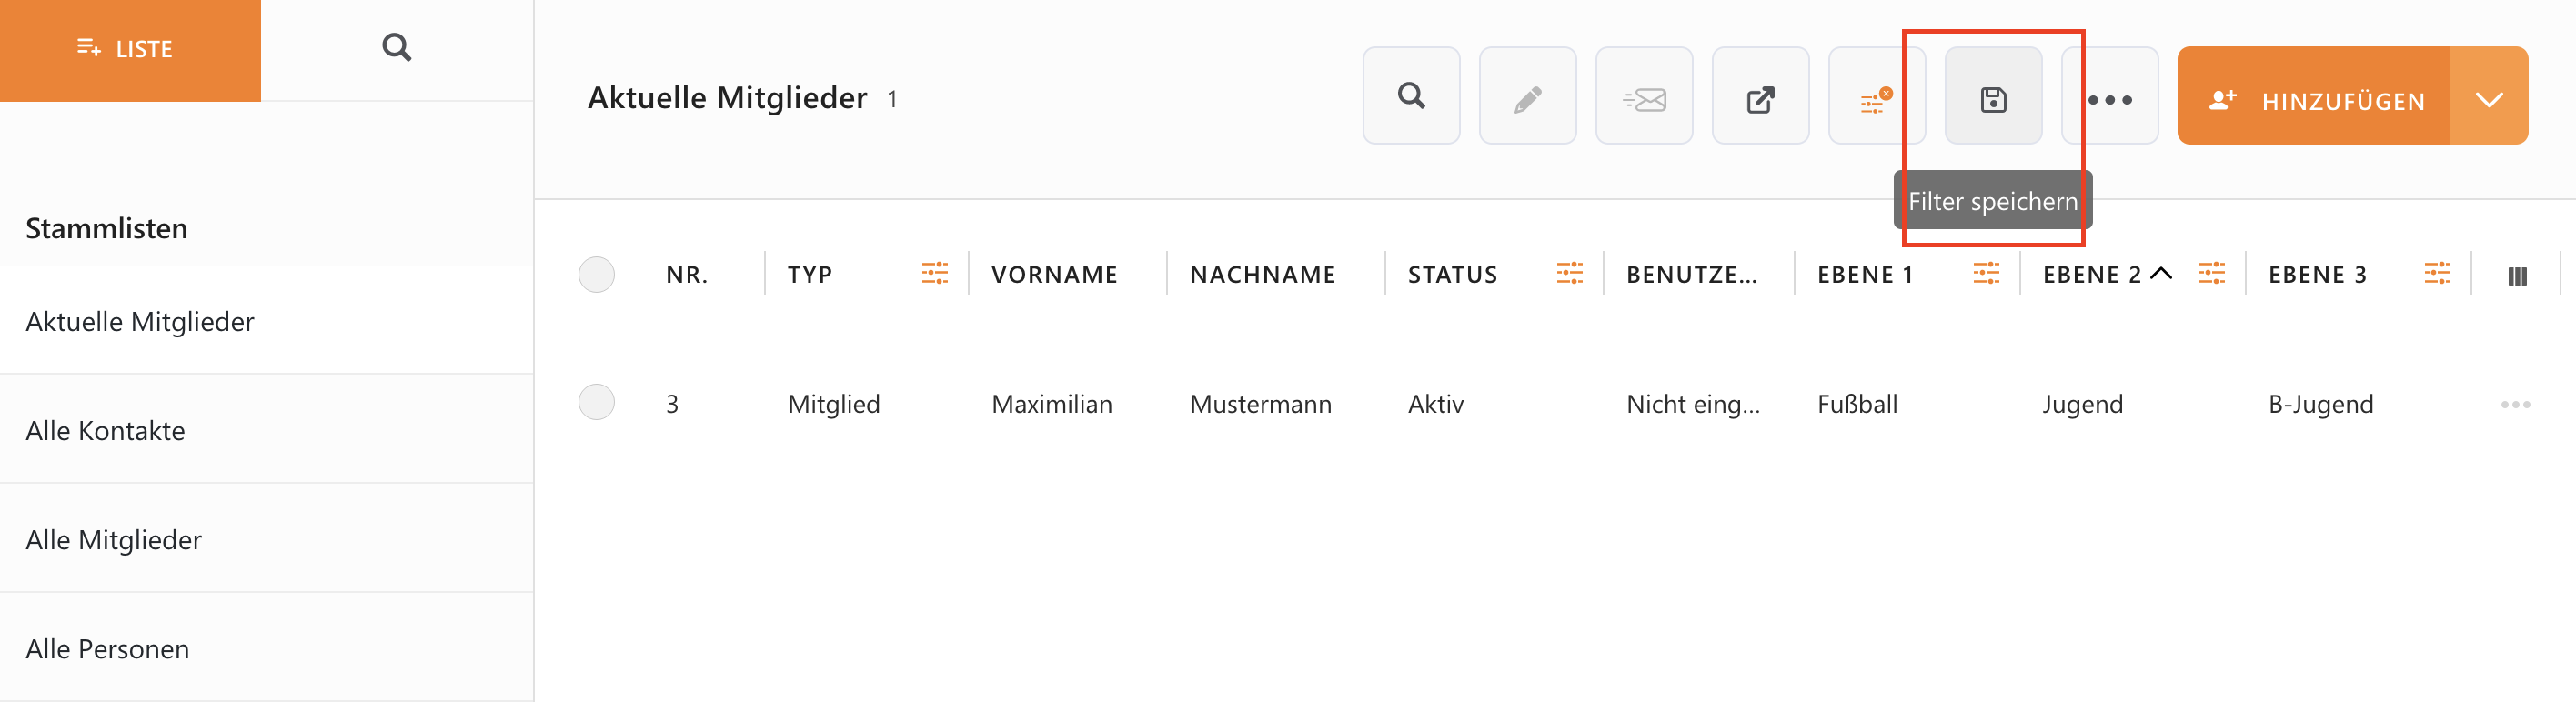Click the 'Jugend' cell
Screen dimensions: 2576x702
click(2082, 404)
